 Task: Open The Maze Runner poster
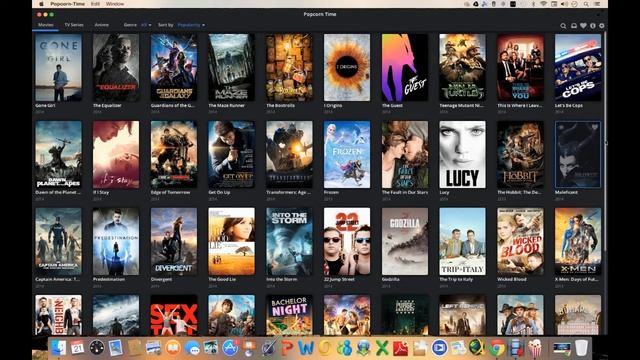tap(231, 67)
